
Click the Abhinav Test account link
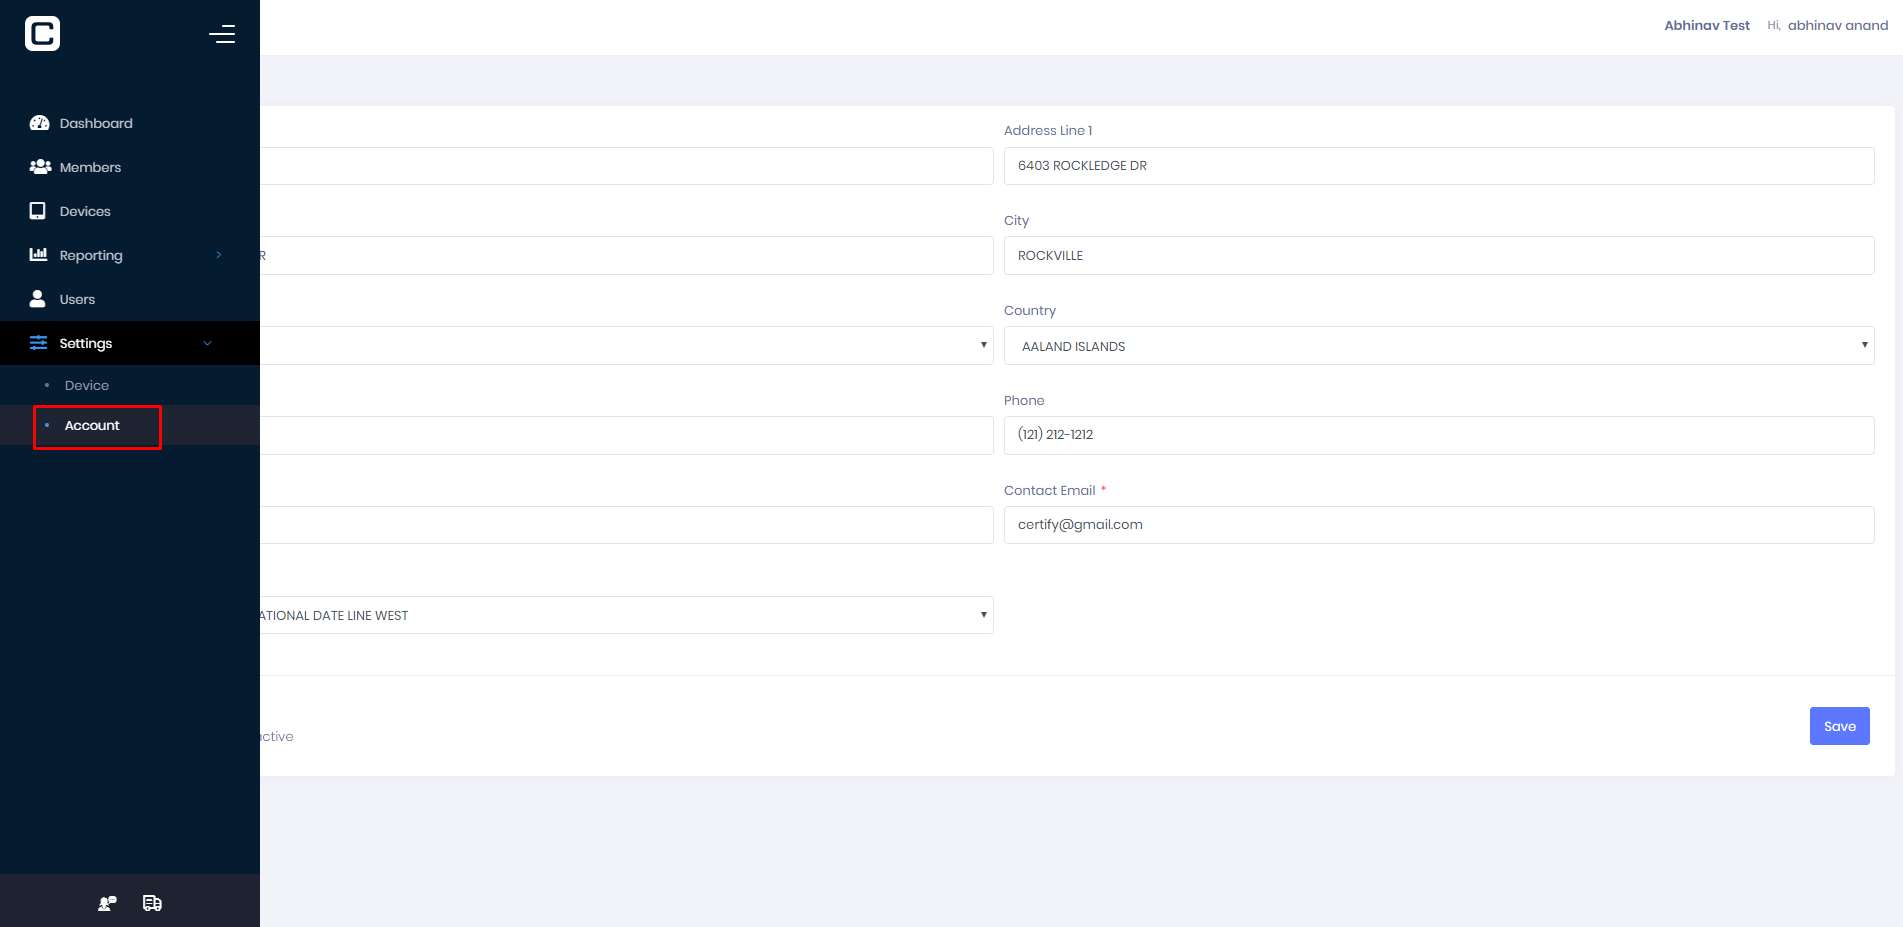tap(1706, 26)
